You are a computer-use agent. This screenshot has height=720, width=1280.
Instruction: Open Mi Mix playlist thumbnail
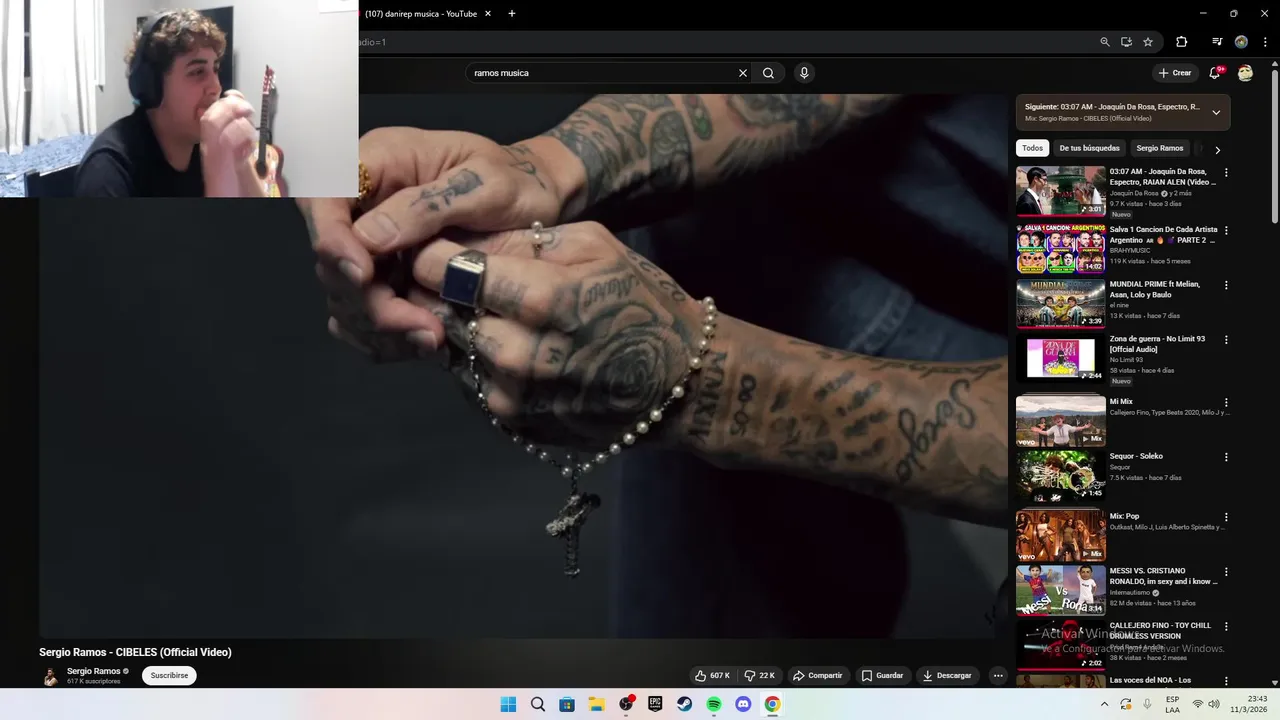(x=1060, y=421)
